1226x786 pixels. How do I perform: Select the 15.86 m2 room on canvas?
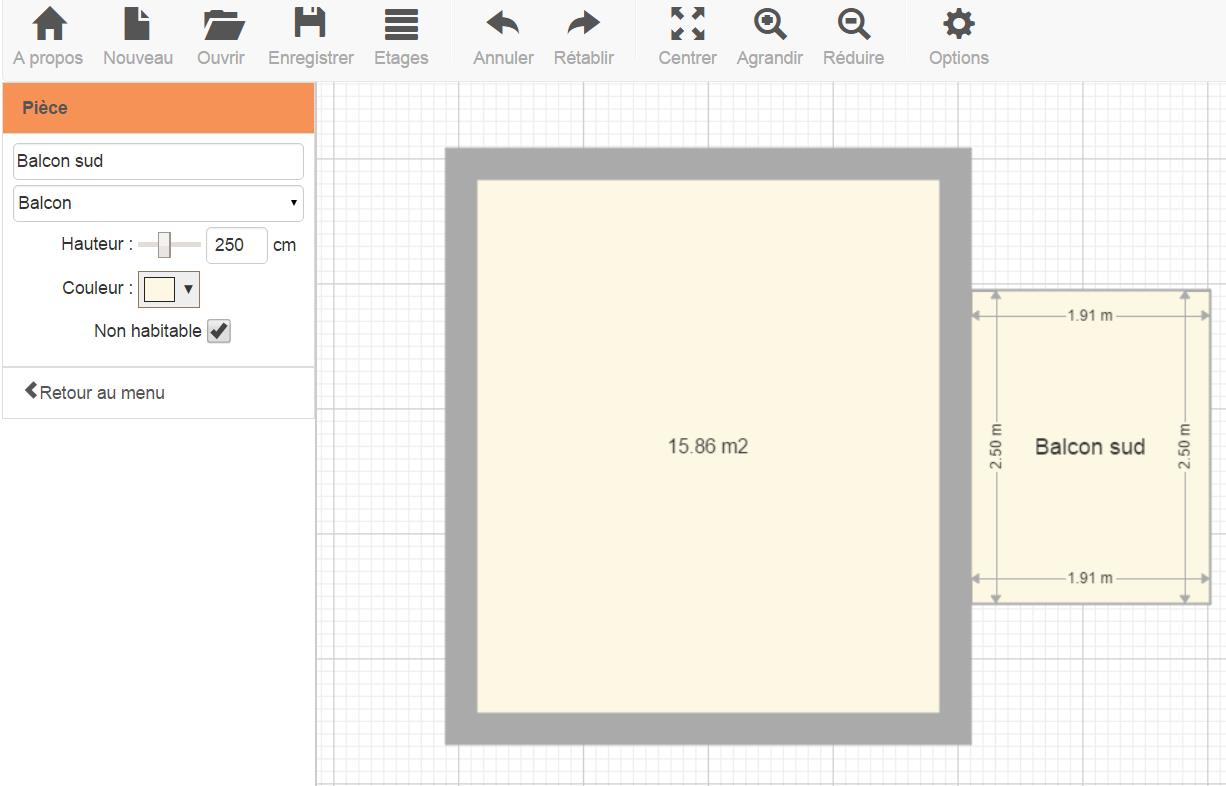click(x=707, y=446)
